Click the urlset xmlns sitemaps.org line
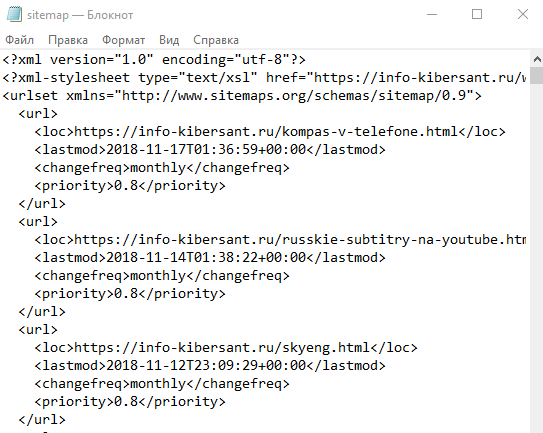Image resolution: width=543 pixels, height=433 pixels. click(x=242, y=96)
